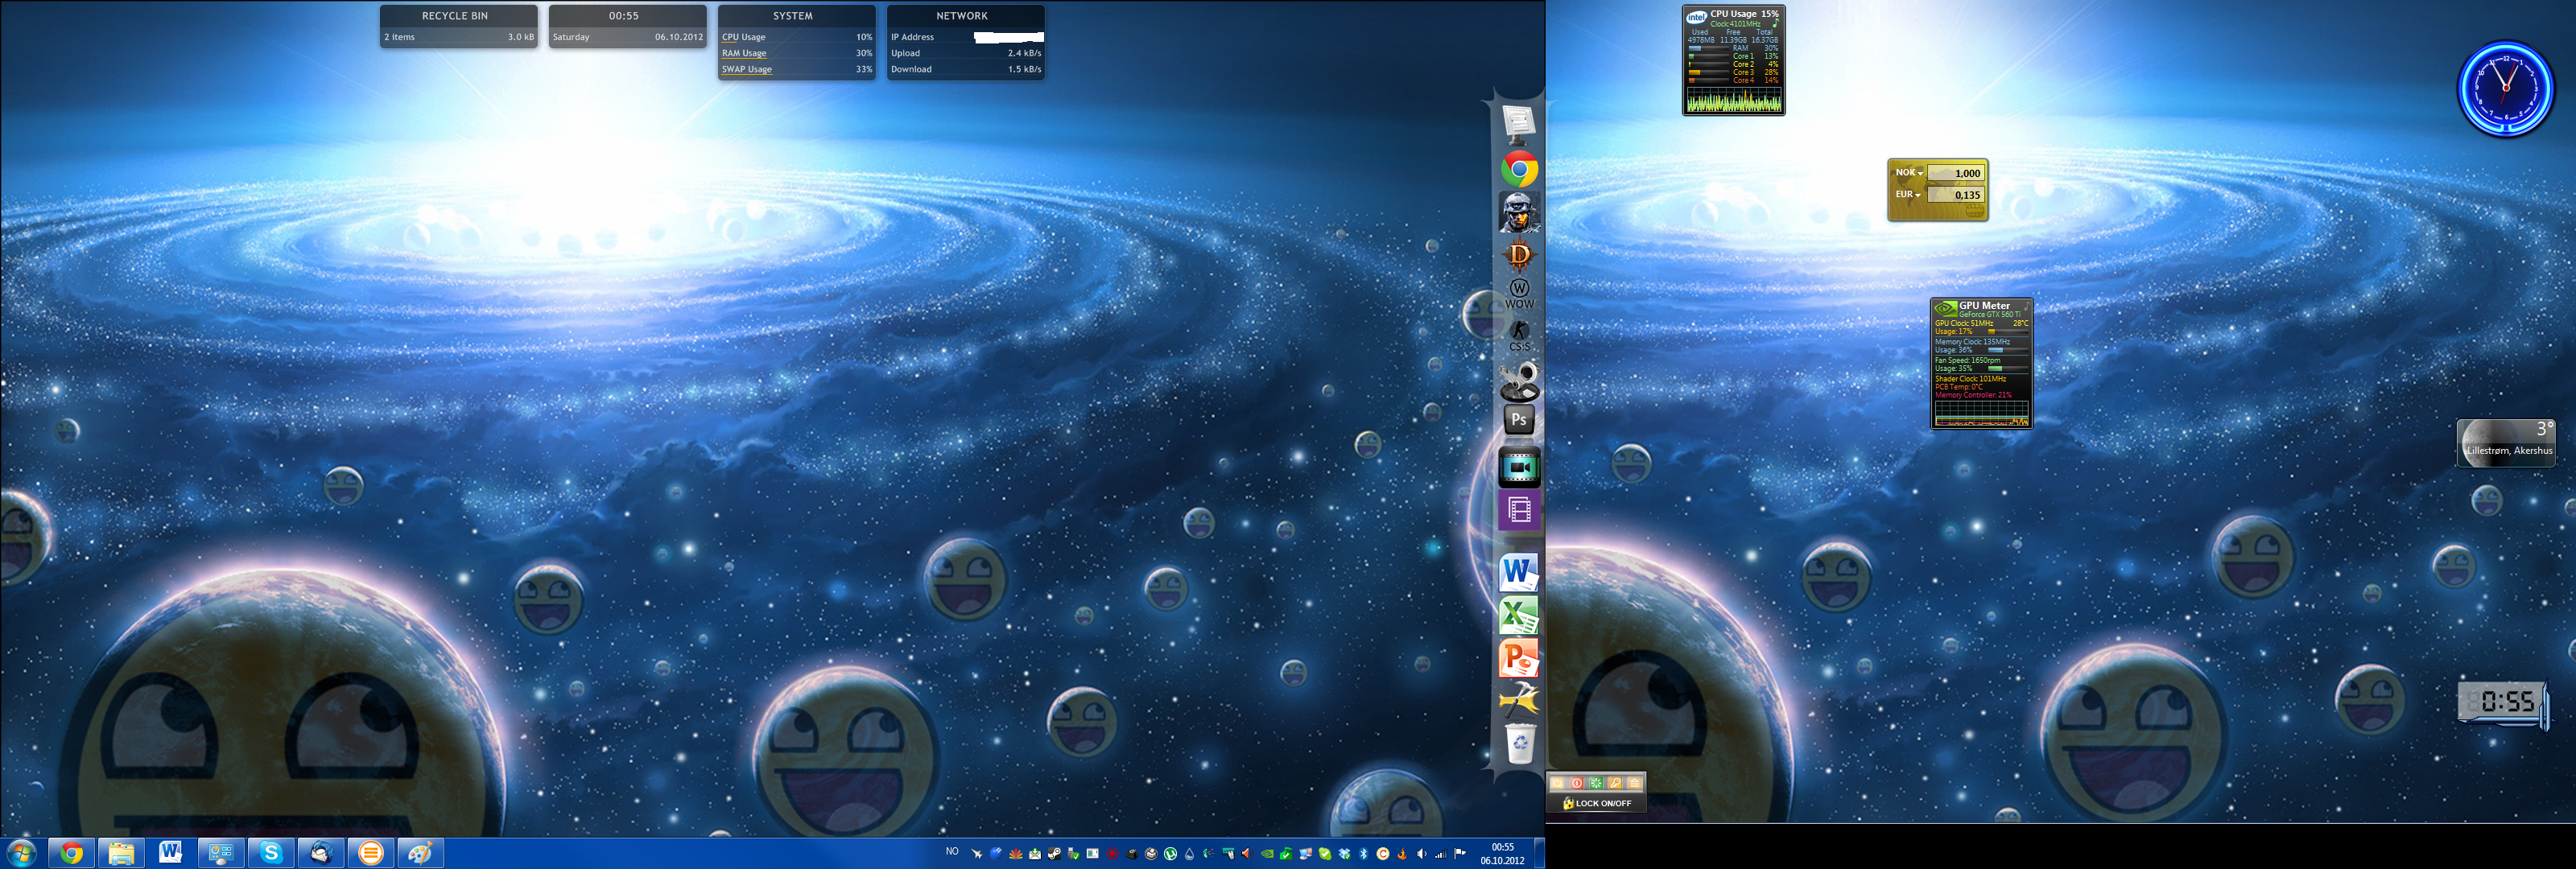Launch Diablo III from the dock
The width and height of the screenshot is (2576, 869).
[1519, 255]
